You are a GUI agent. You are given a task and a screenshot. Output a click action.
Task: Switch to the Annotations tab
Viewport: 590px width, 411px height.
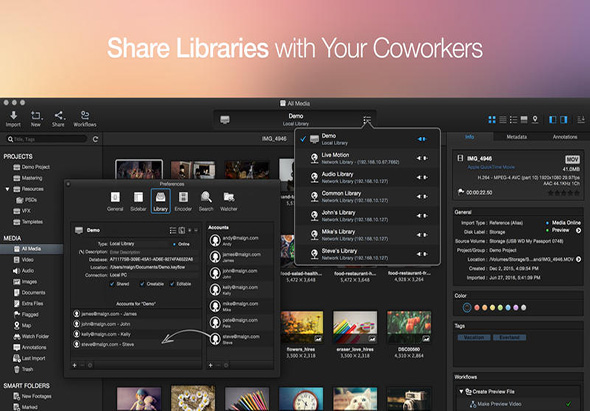(x=565, y=137)
